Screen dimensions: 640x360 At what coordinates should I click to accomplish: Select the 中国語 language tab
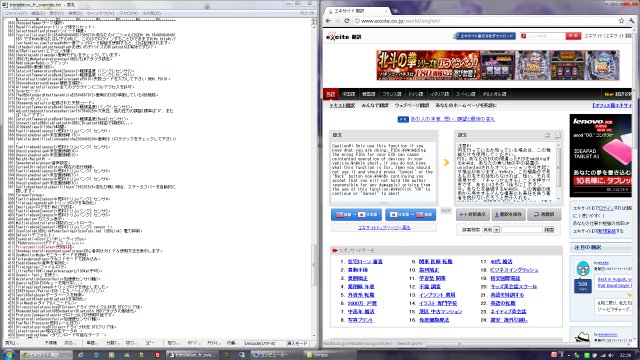(x=348, y=94)
